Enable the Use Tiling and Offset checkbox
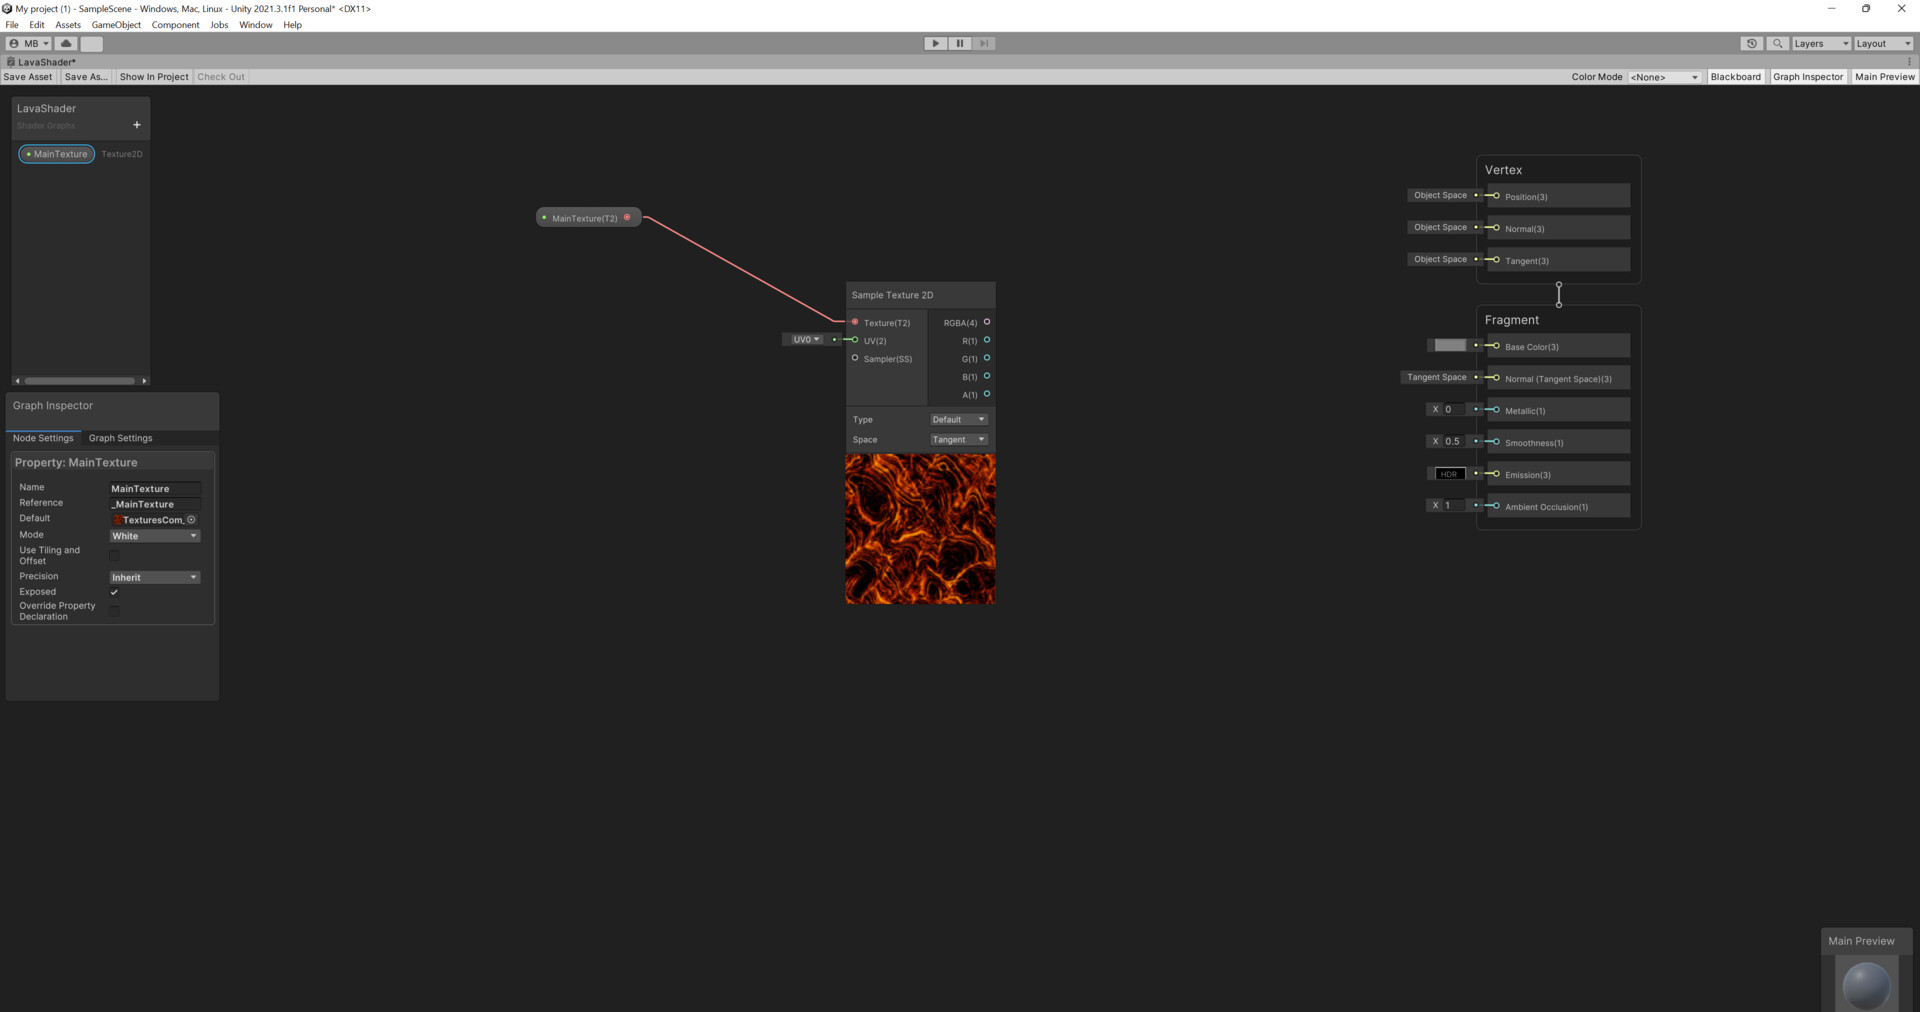Screen dimensions: 1920x1012 coord(114,556)
